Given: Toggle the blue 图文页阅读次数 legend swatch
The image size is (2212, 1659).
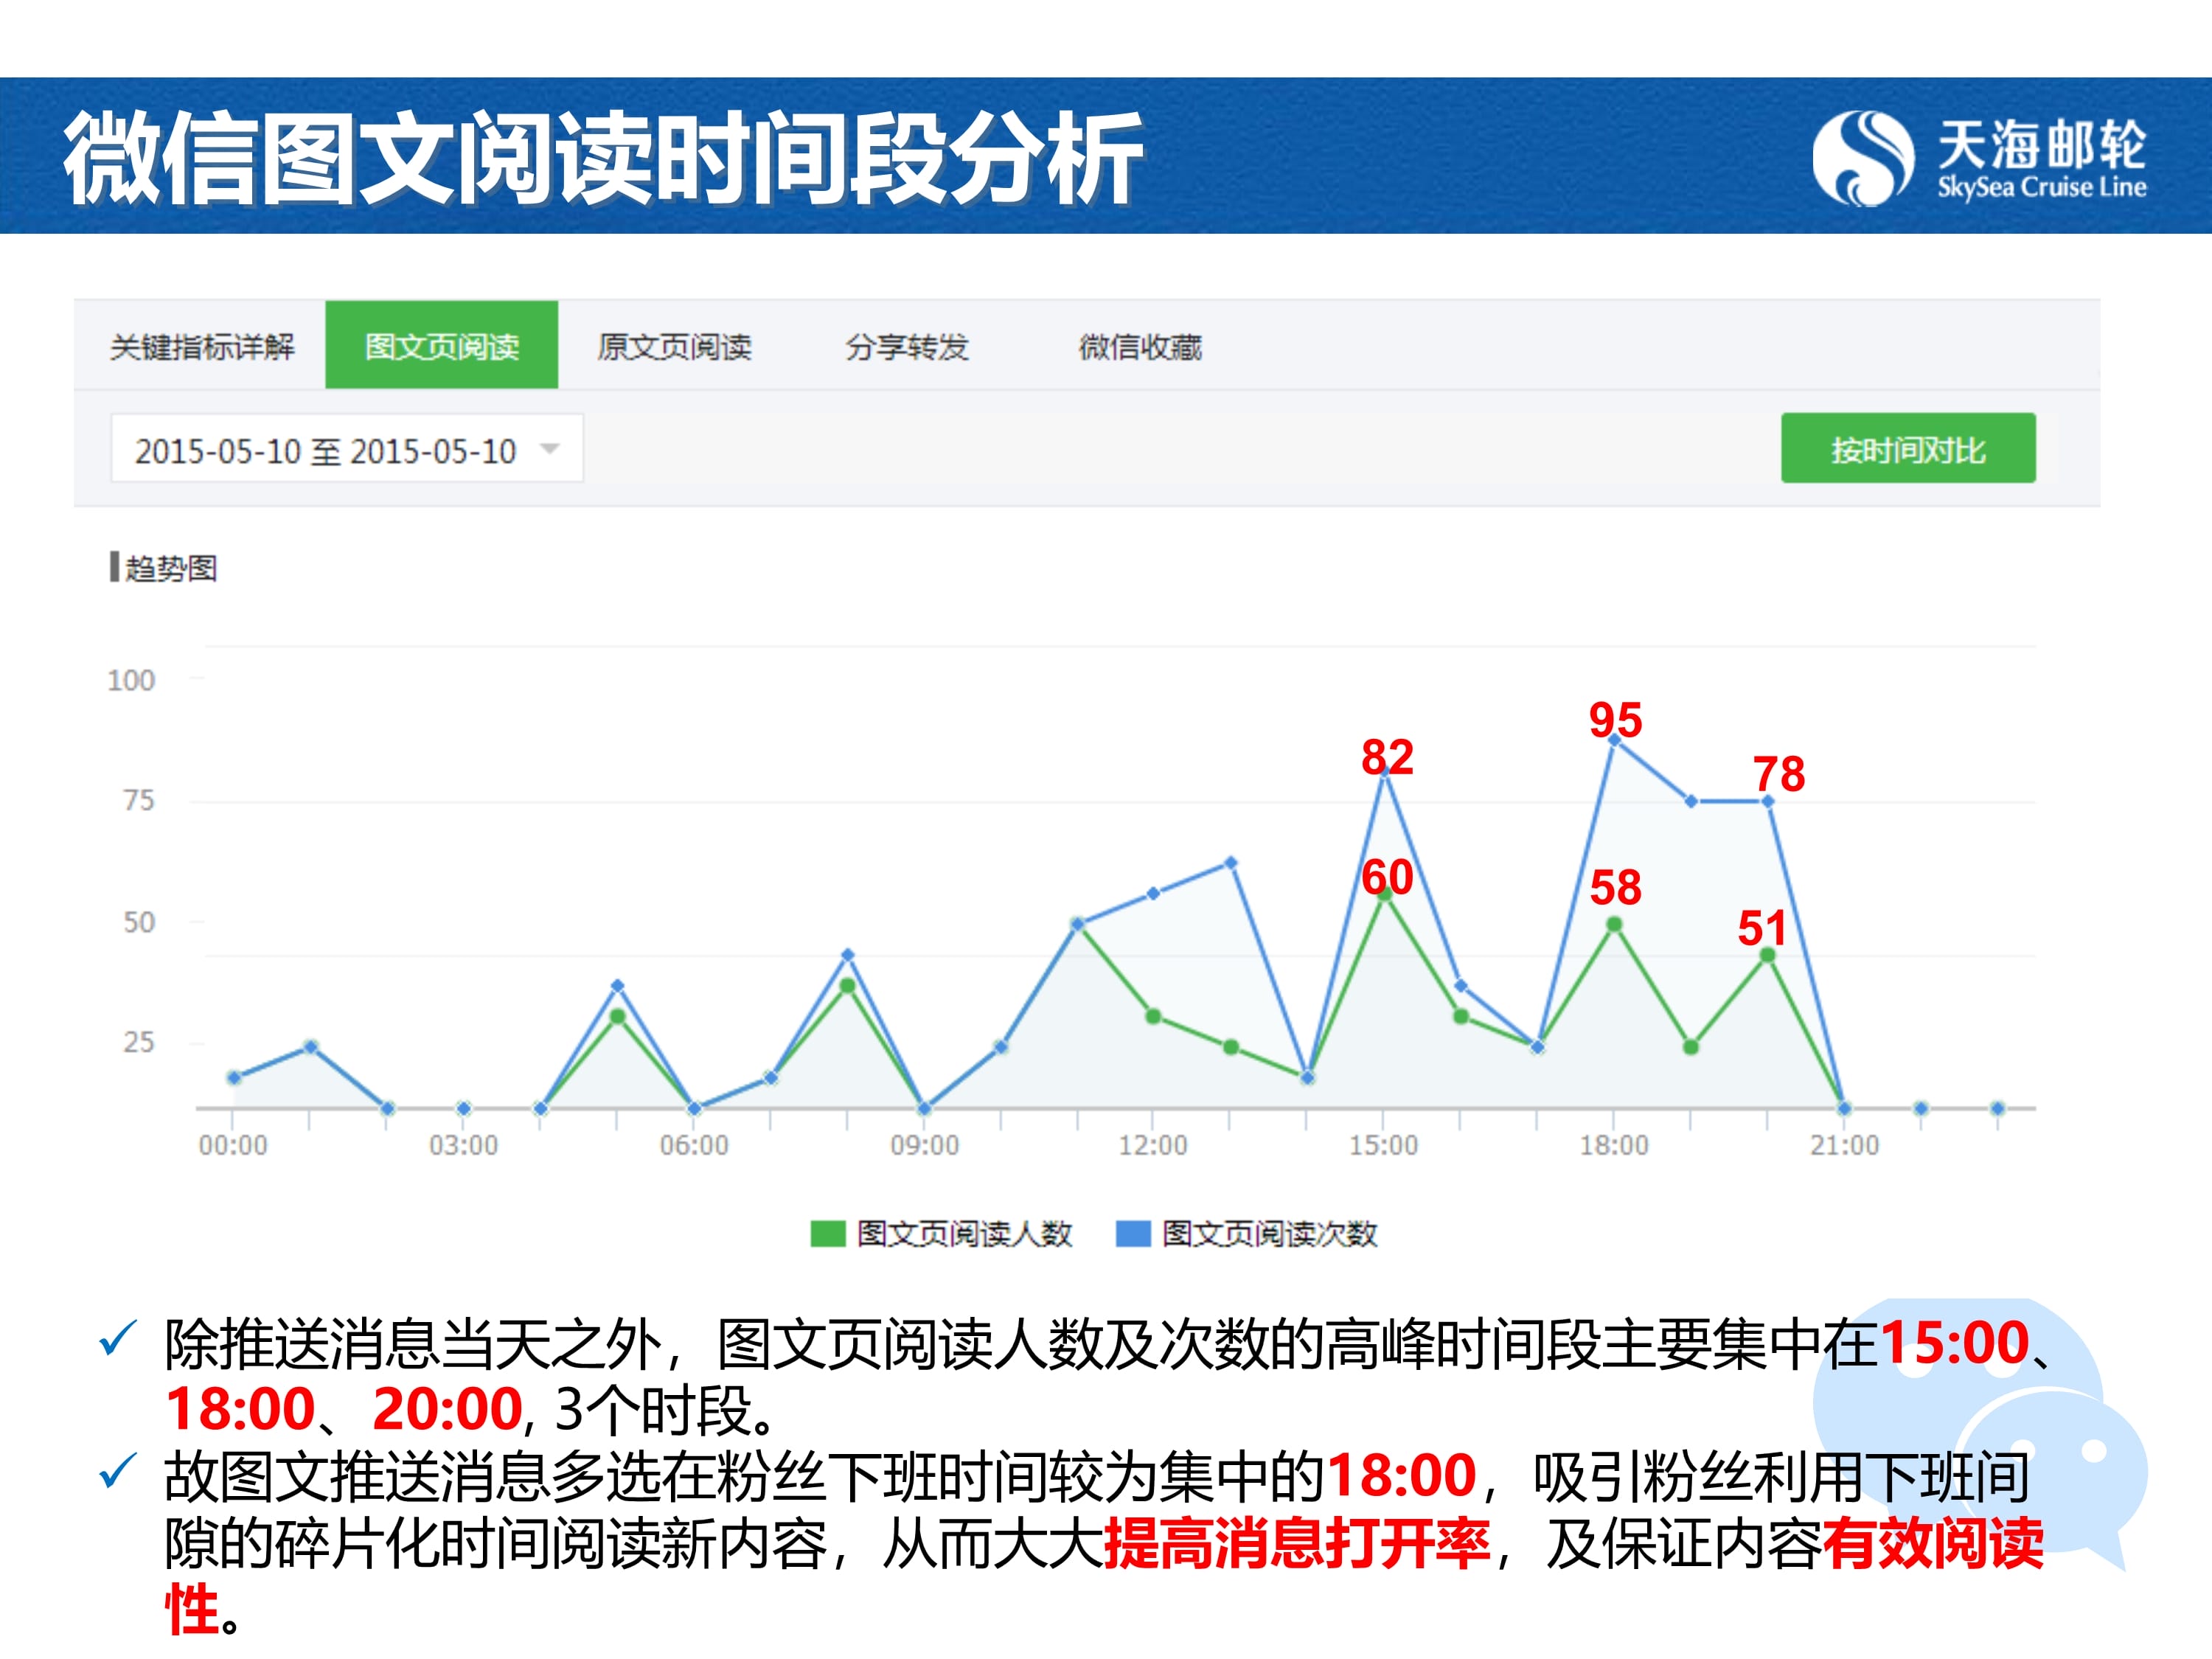Looking at the screenshot, I should pyautogui.click(x=1133, y=1234).
